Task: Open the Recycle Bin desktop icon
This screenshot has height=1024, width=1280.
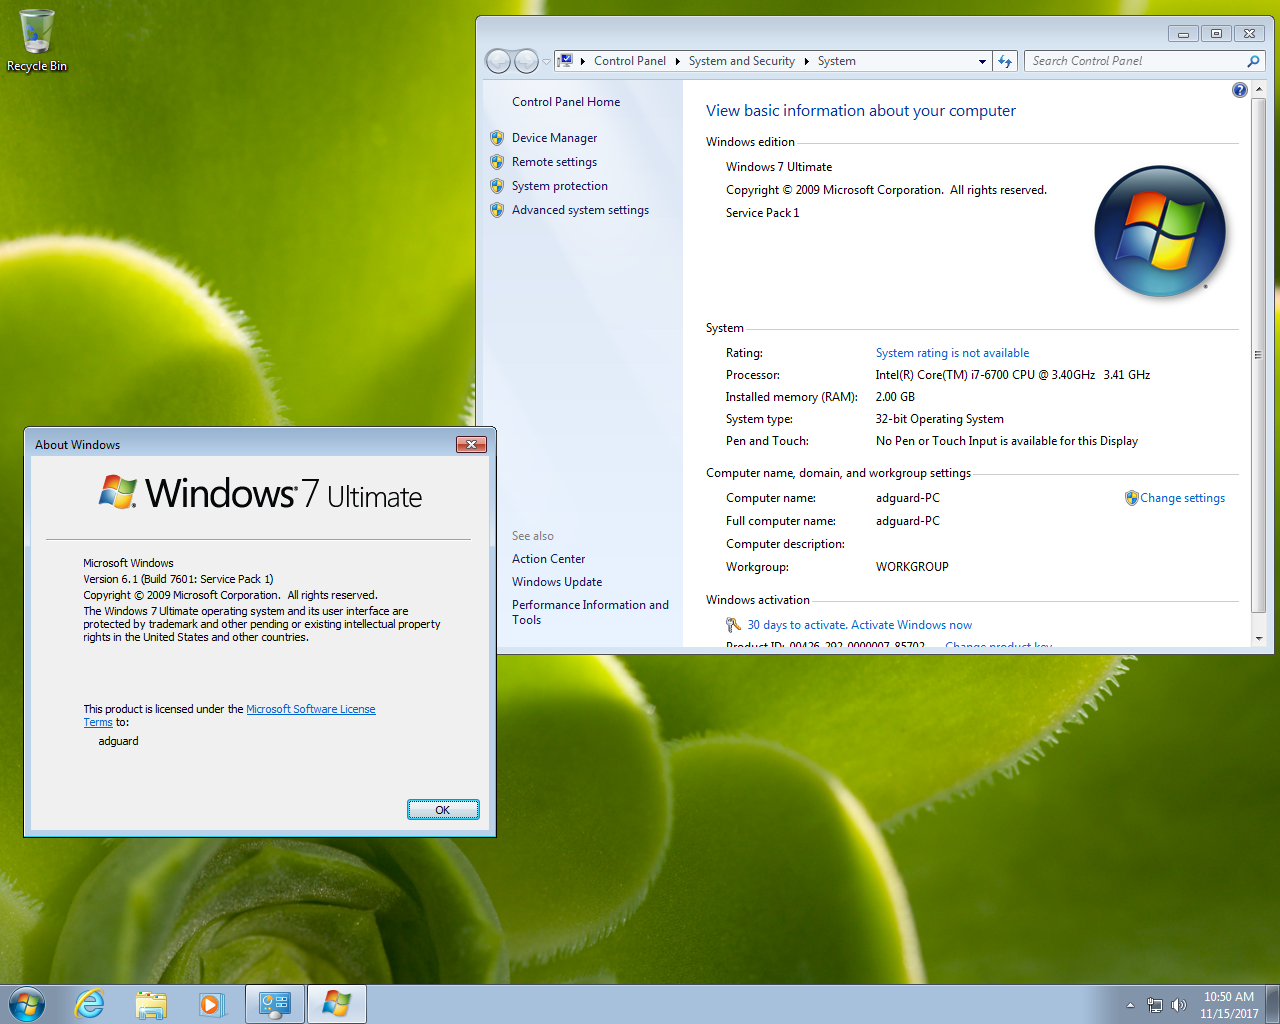Action: (37, 41)
